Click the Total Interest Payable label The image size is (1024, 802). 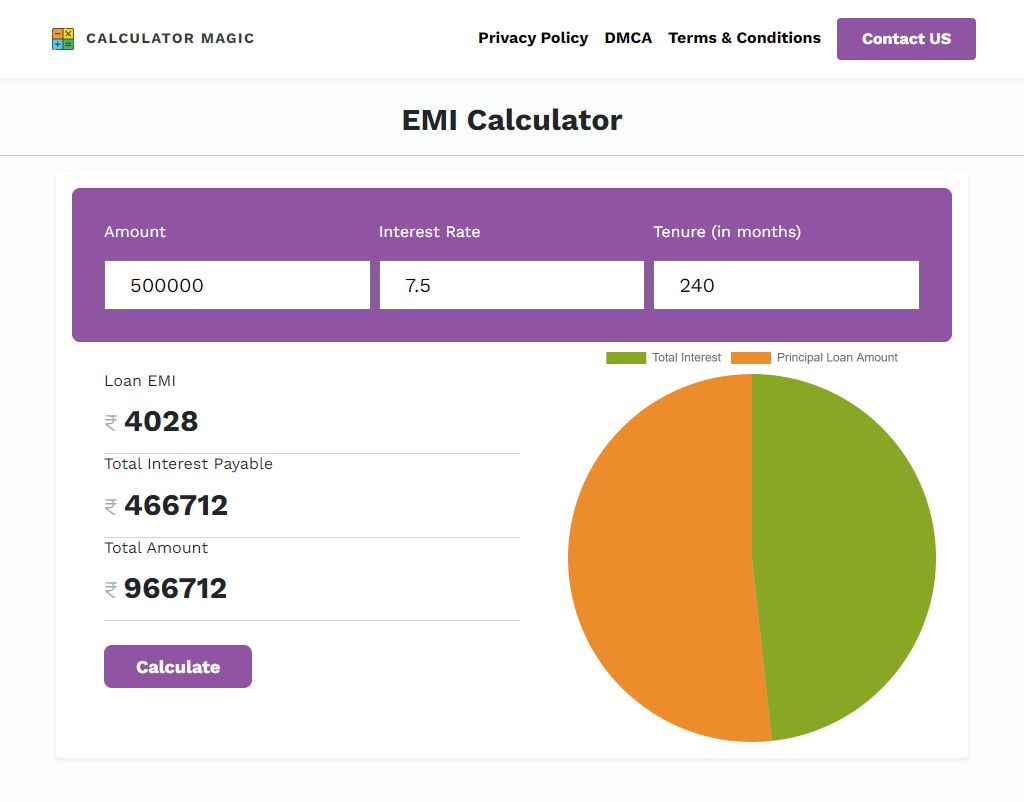click(189, 464)
